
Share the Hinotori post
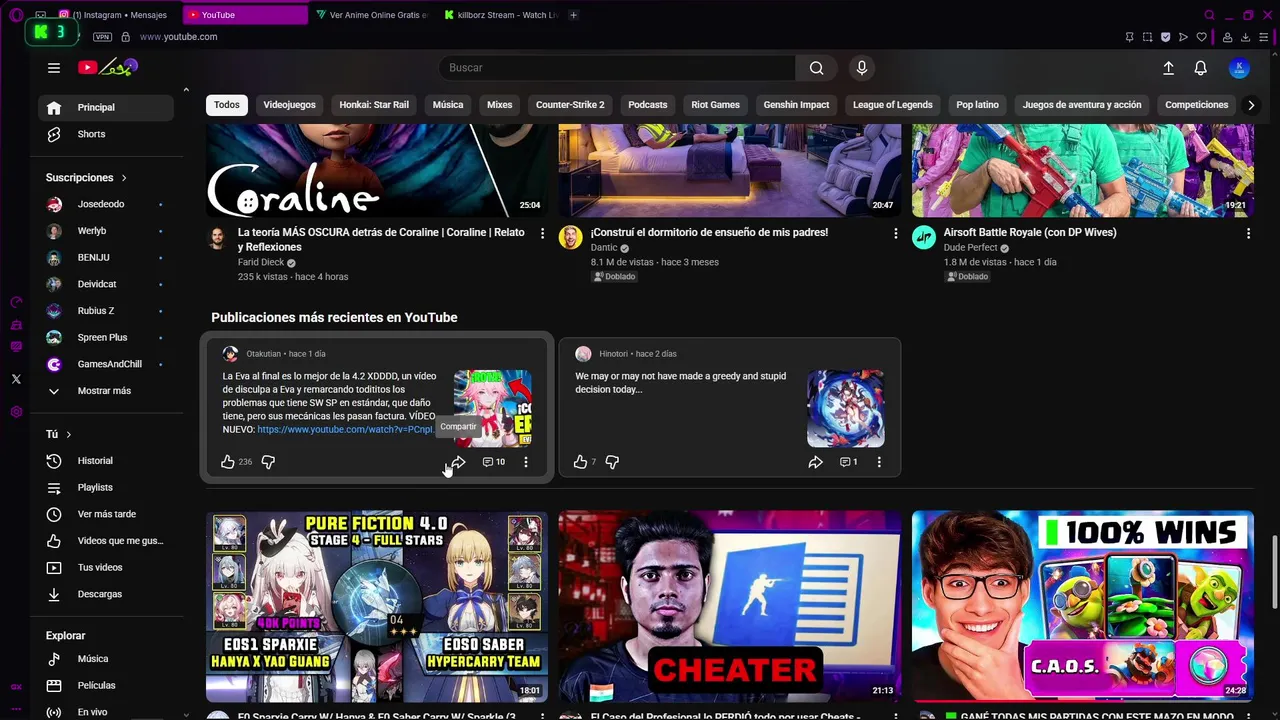815,462
